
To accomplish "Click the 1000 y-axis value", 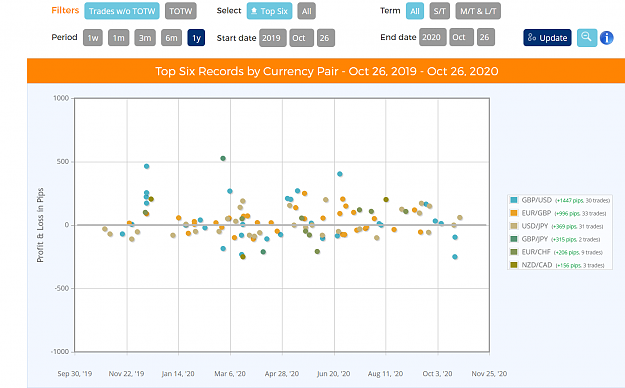I will pos(61,98).
